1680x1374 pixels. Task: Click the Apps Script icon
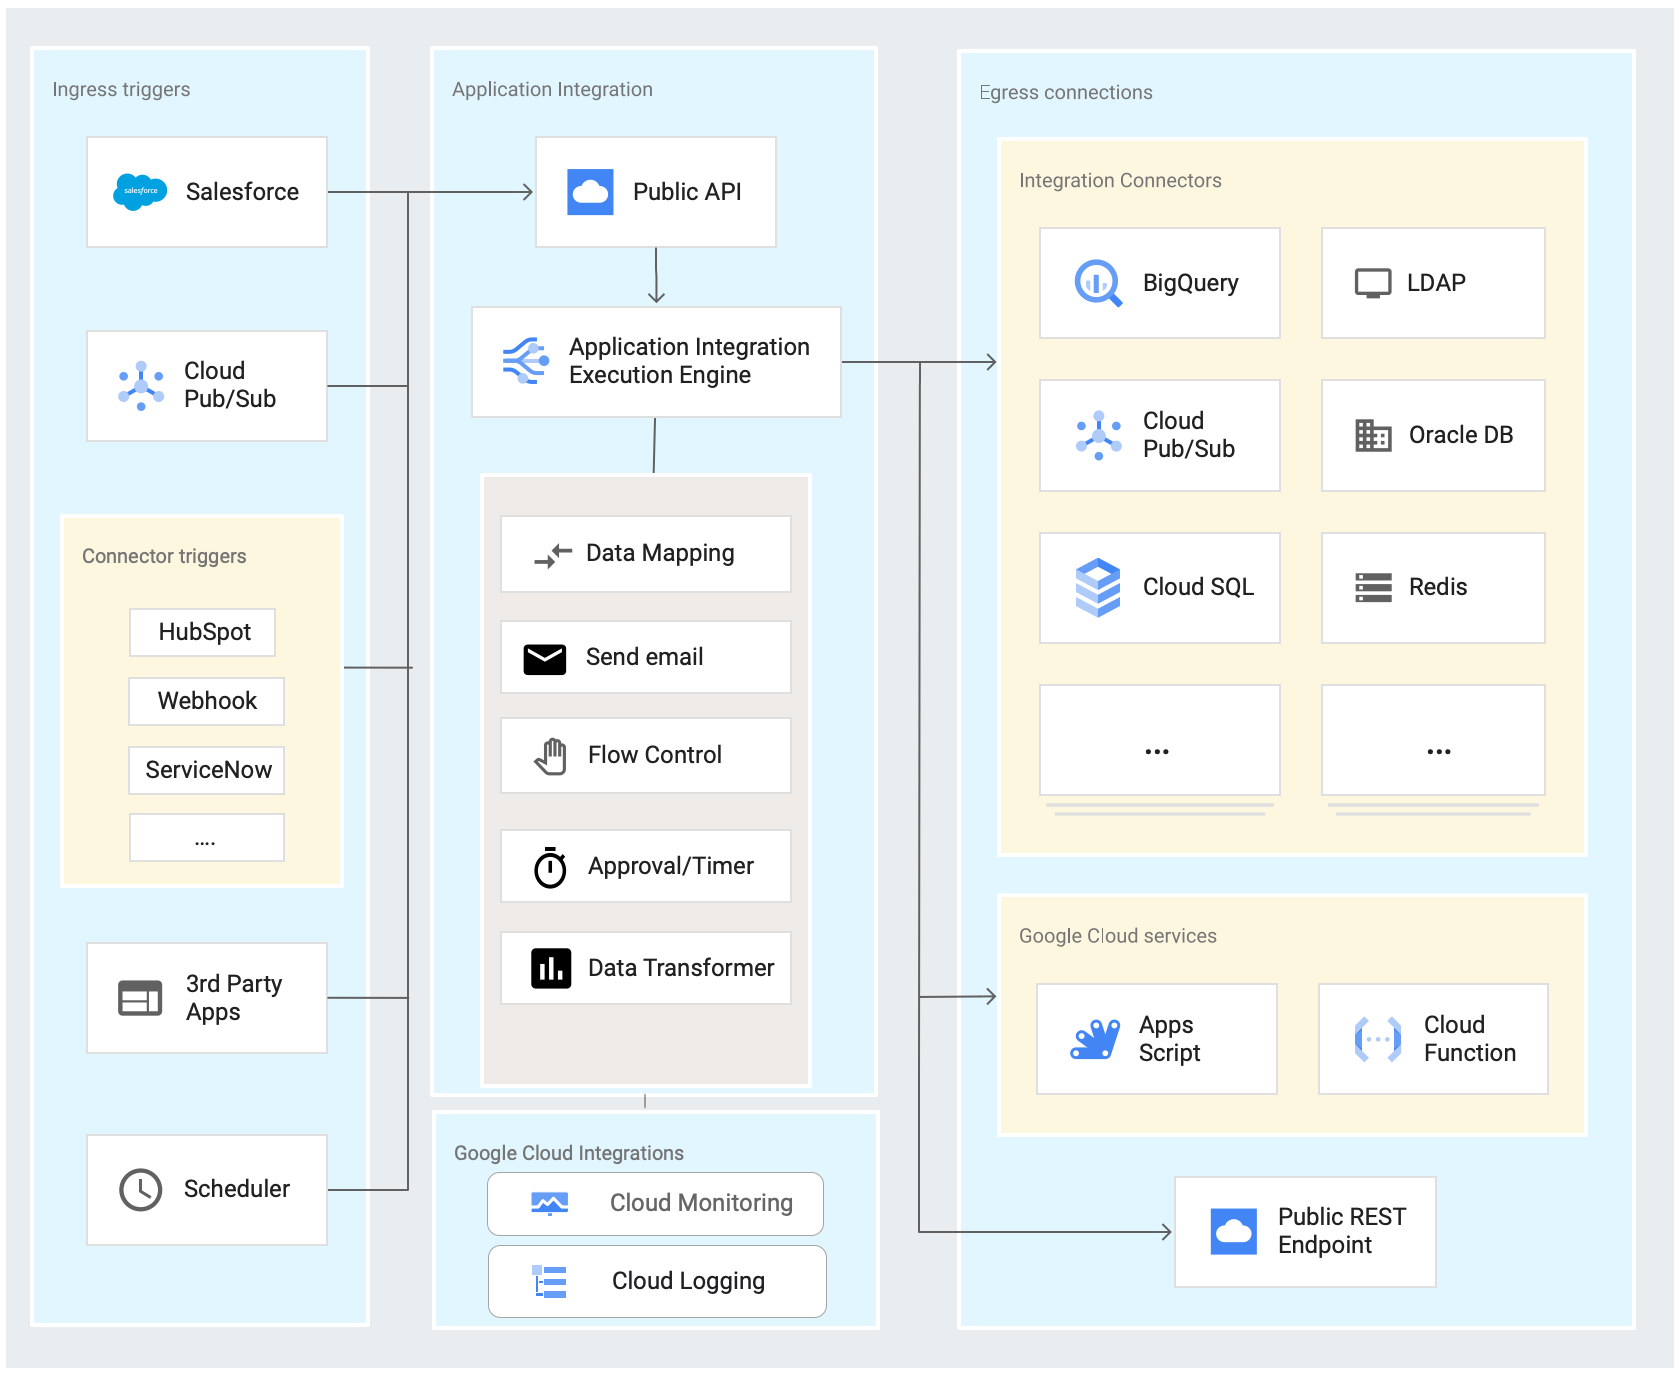coord(1095,1039)
